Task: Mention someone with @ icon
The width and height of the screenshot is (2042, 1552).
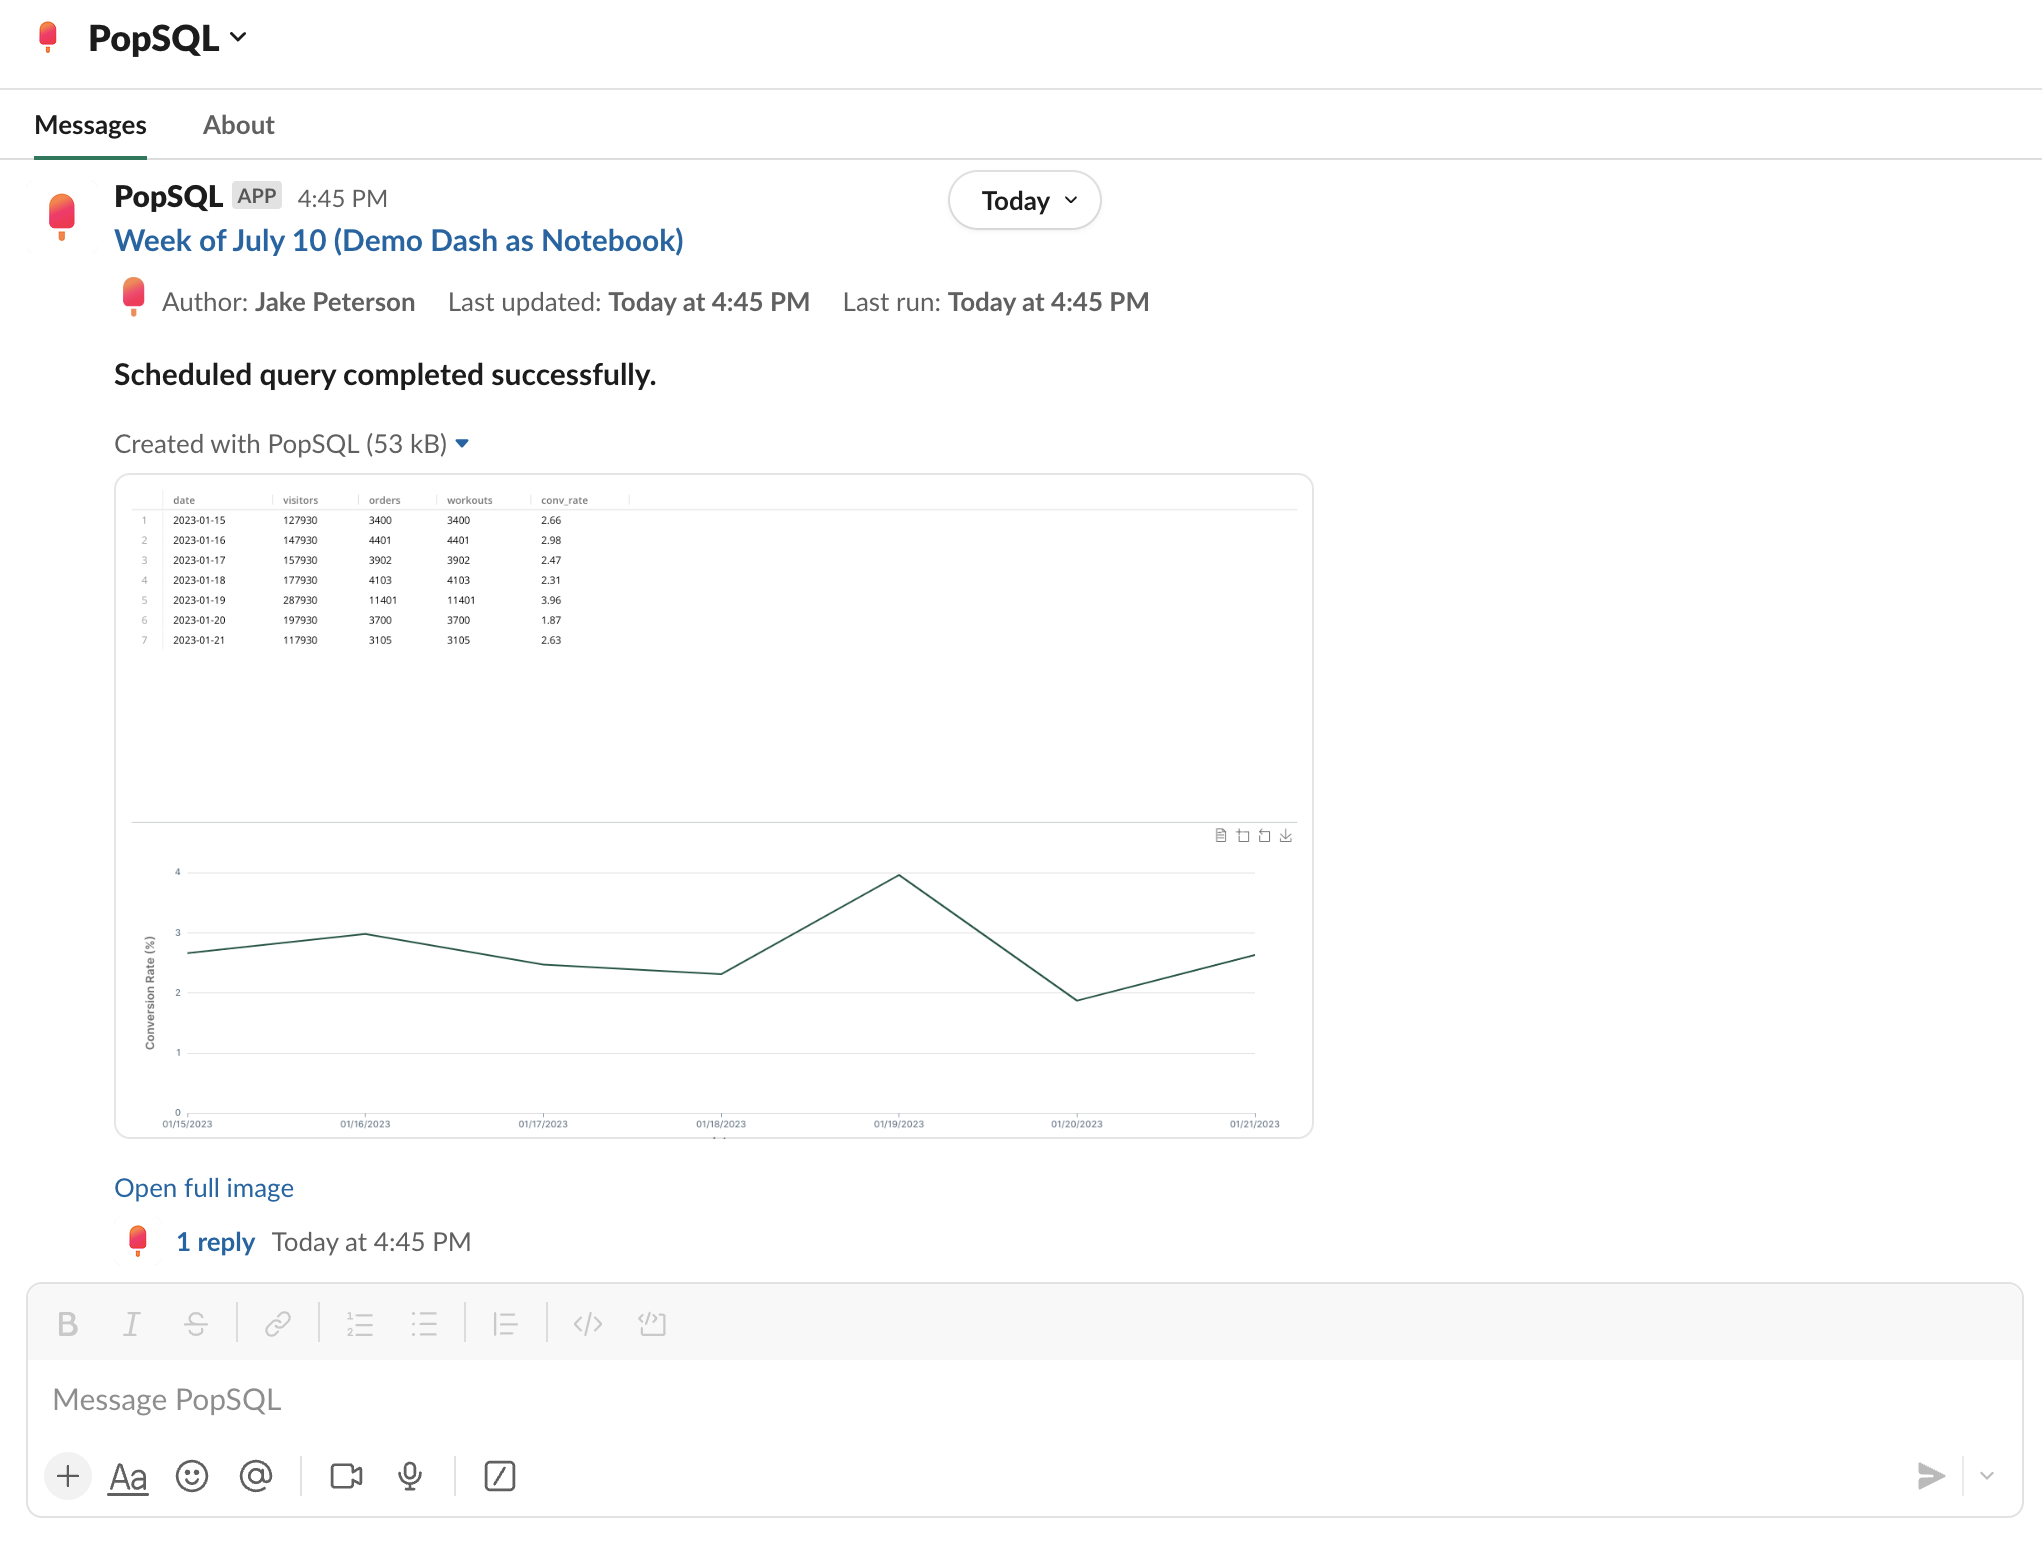Action: point(256,1476)
